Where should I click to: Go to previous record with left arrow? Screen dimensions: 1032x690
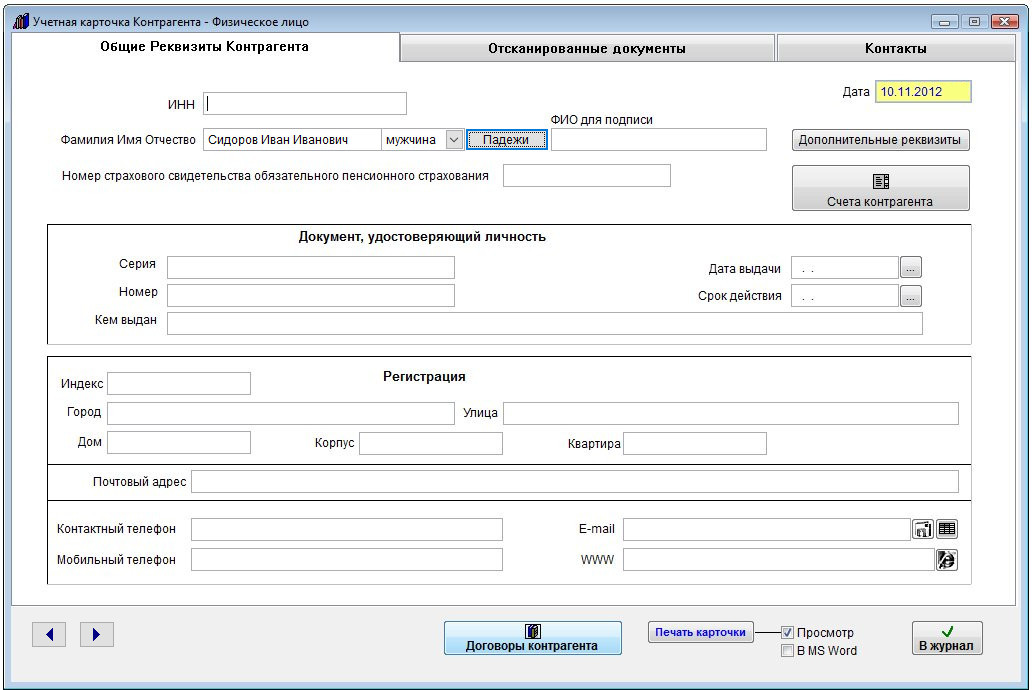[49, 634]
